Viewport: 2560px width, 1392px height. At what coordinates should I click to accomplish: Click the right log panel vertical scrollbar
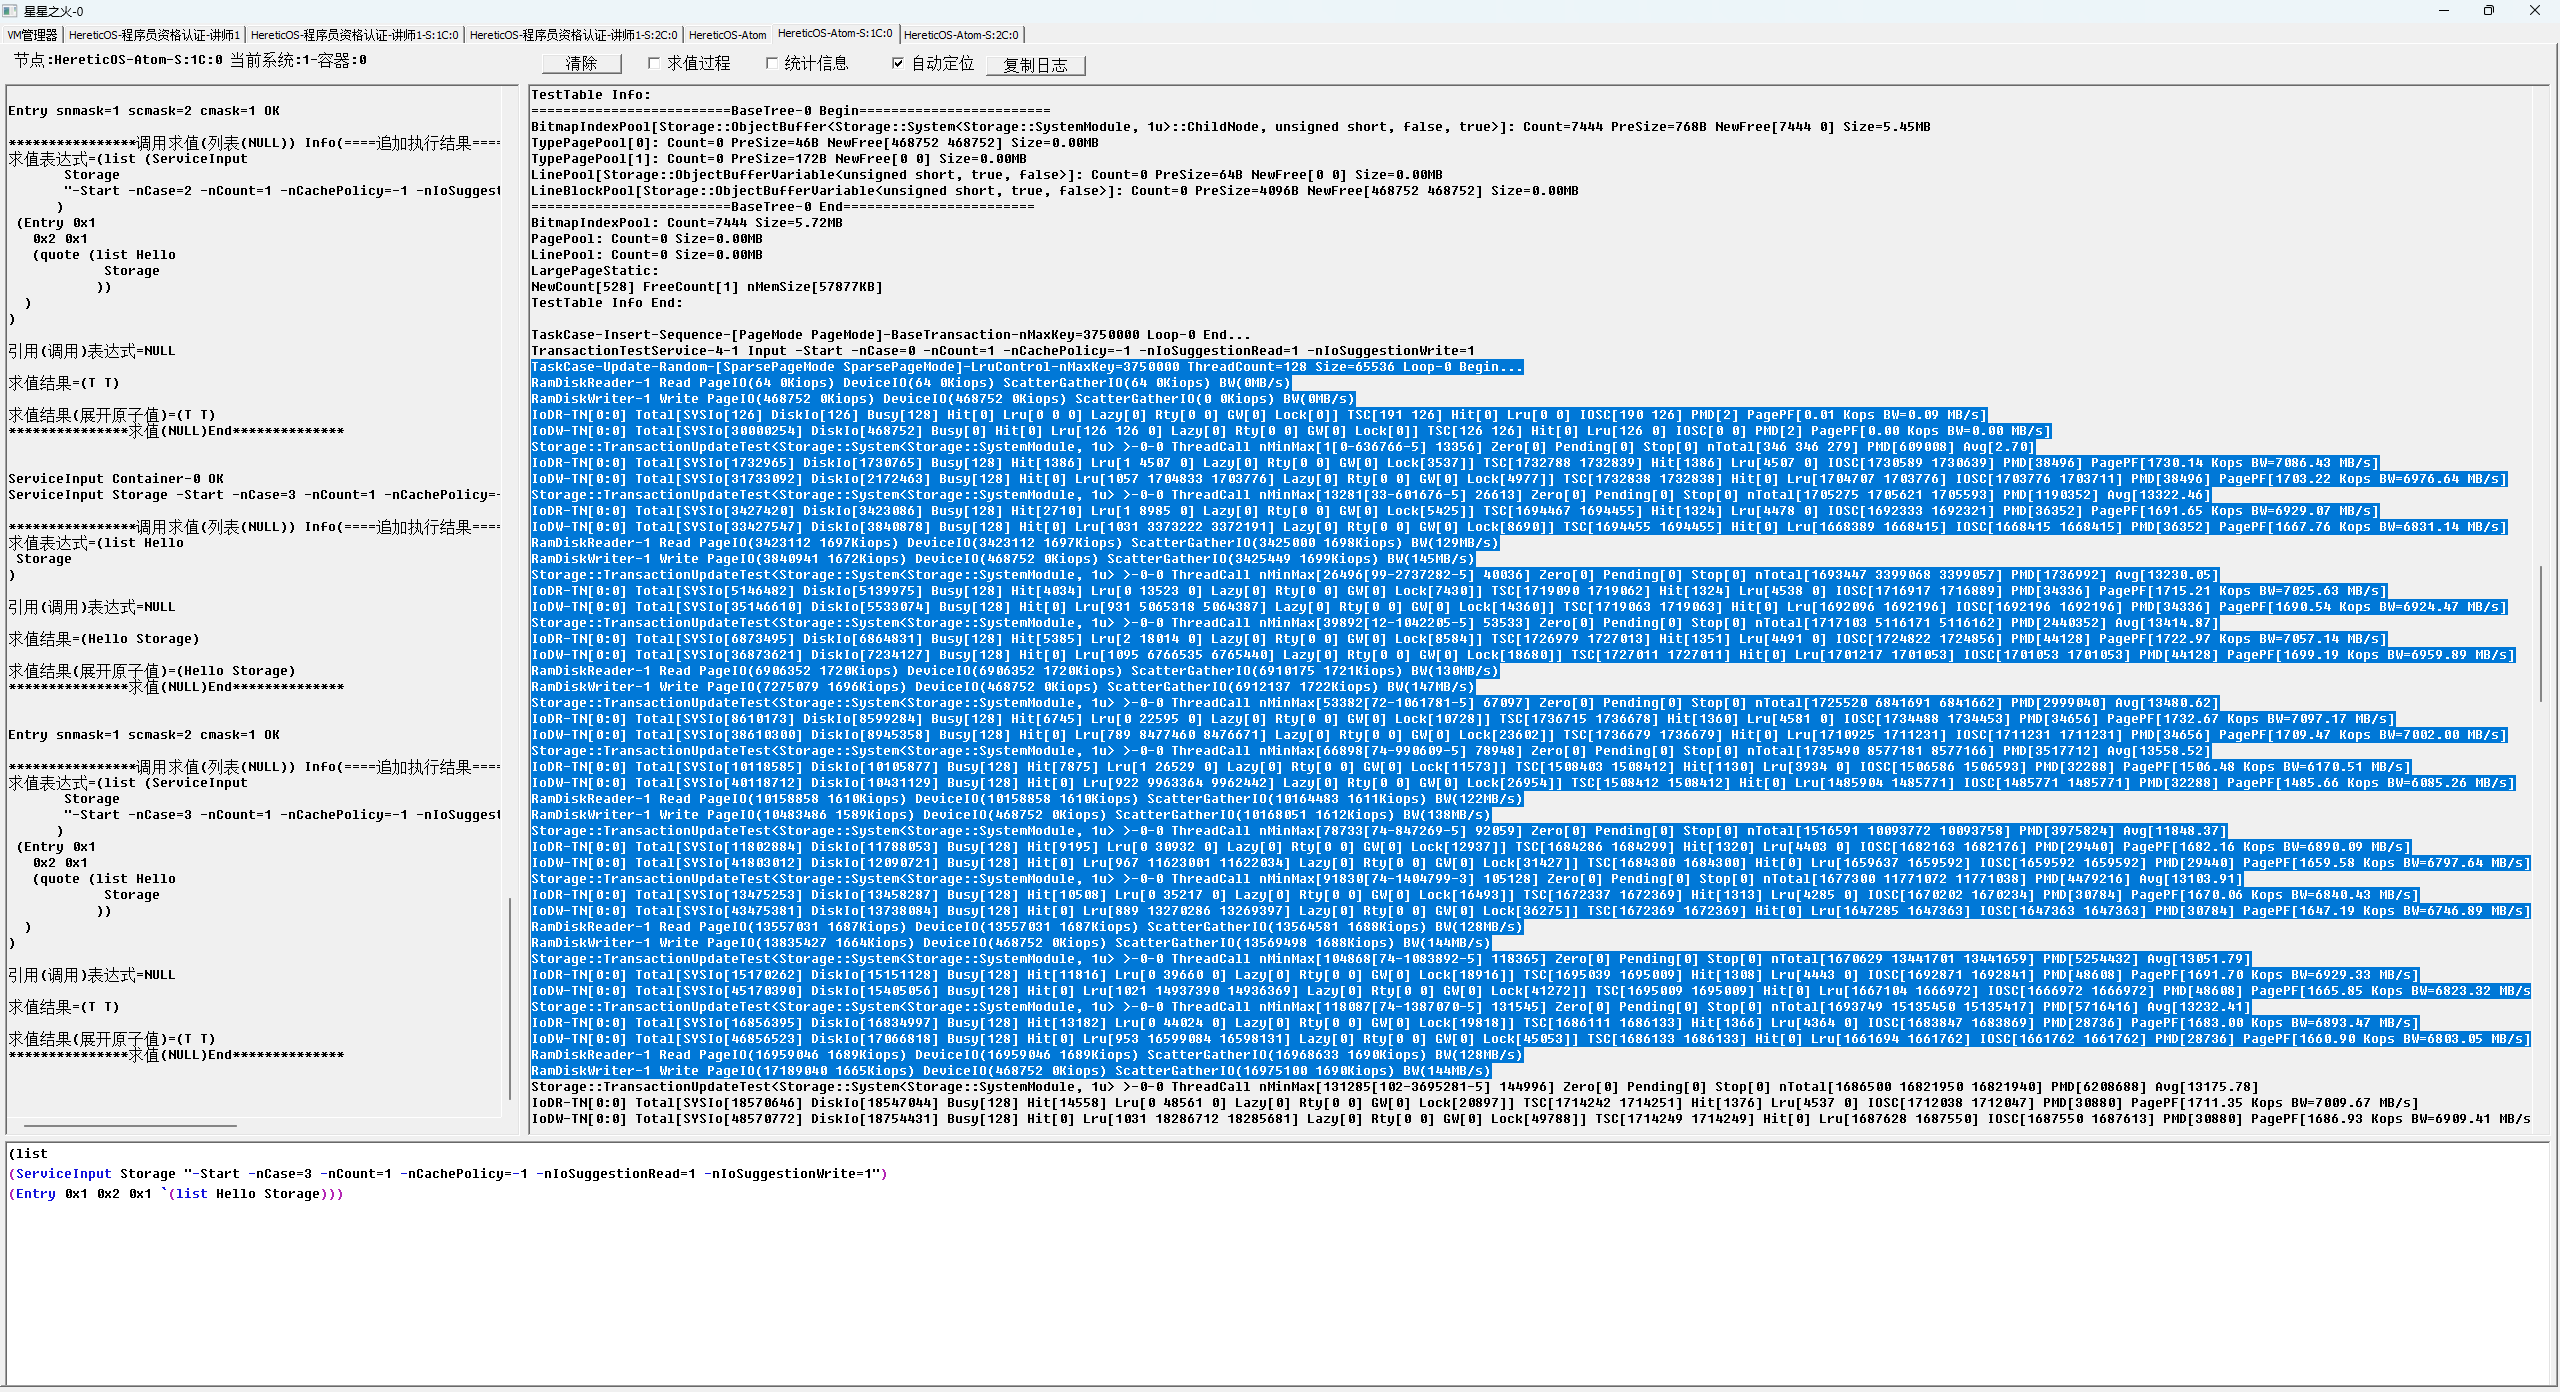pos(2541,632)
